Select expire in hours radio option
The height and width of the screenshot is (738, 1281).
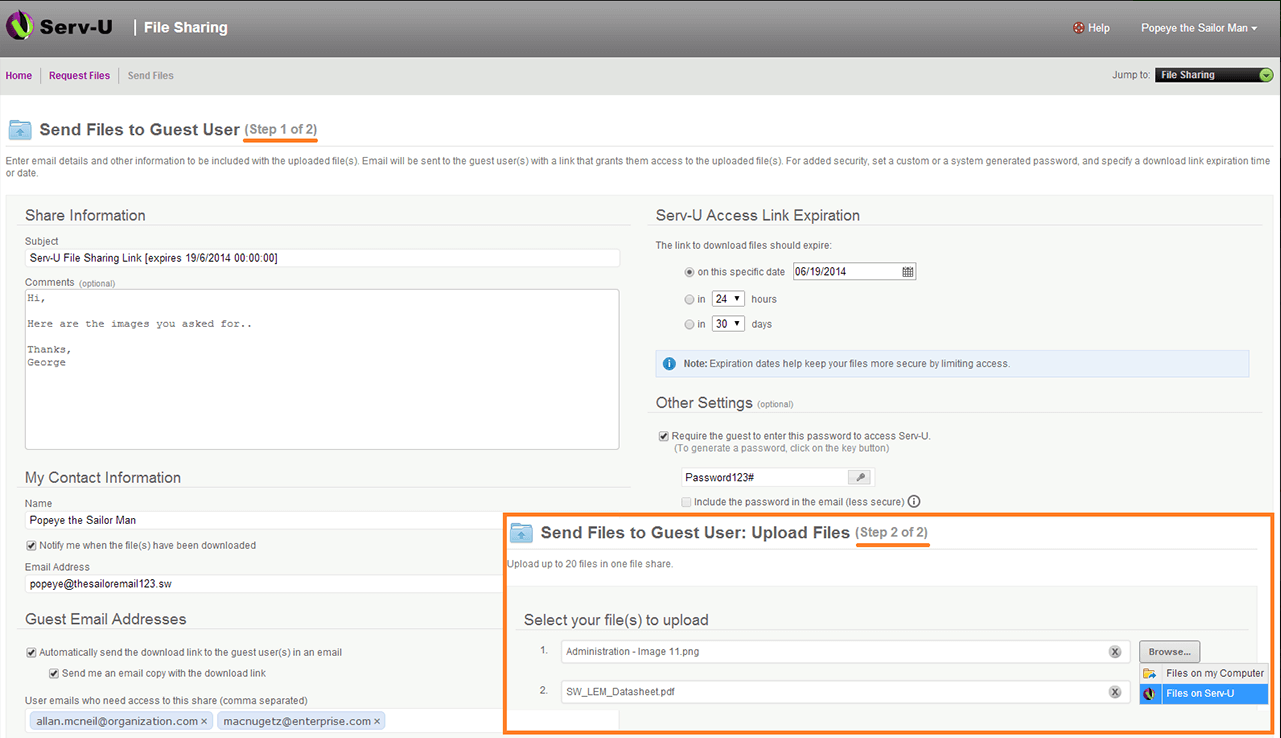[x=690, y=299]
